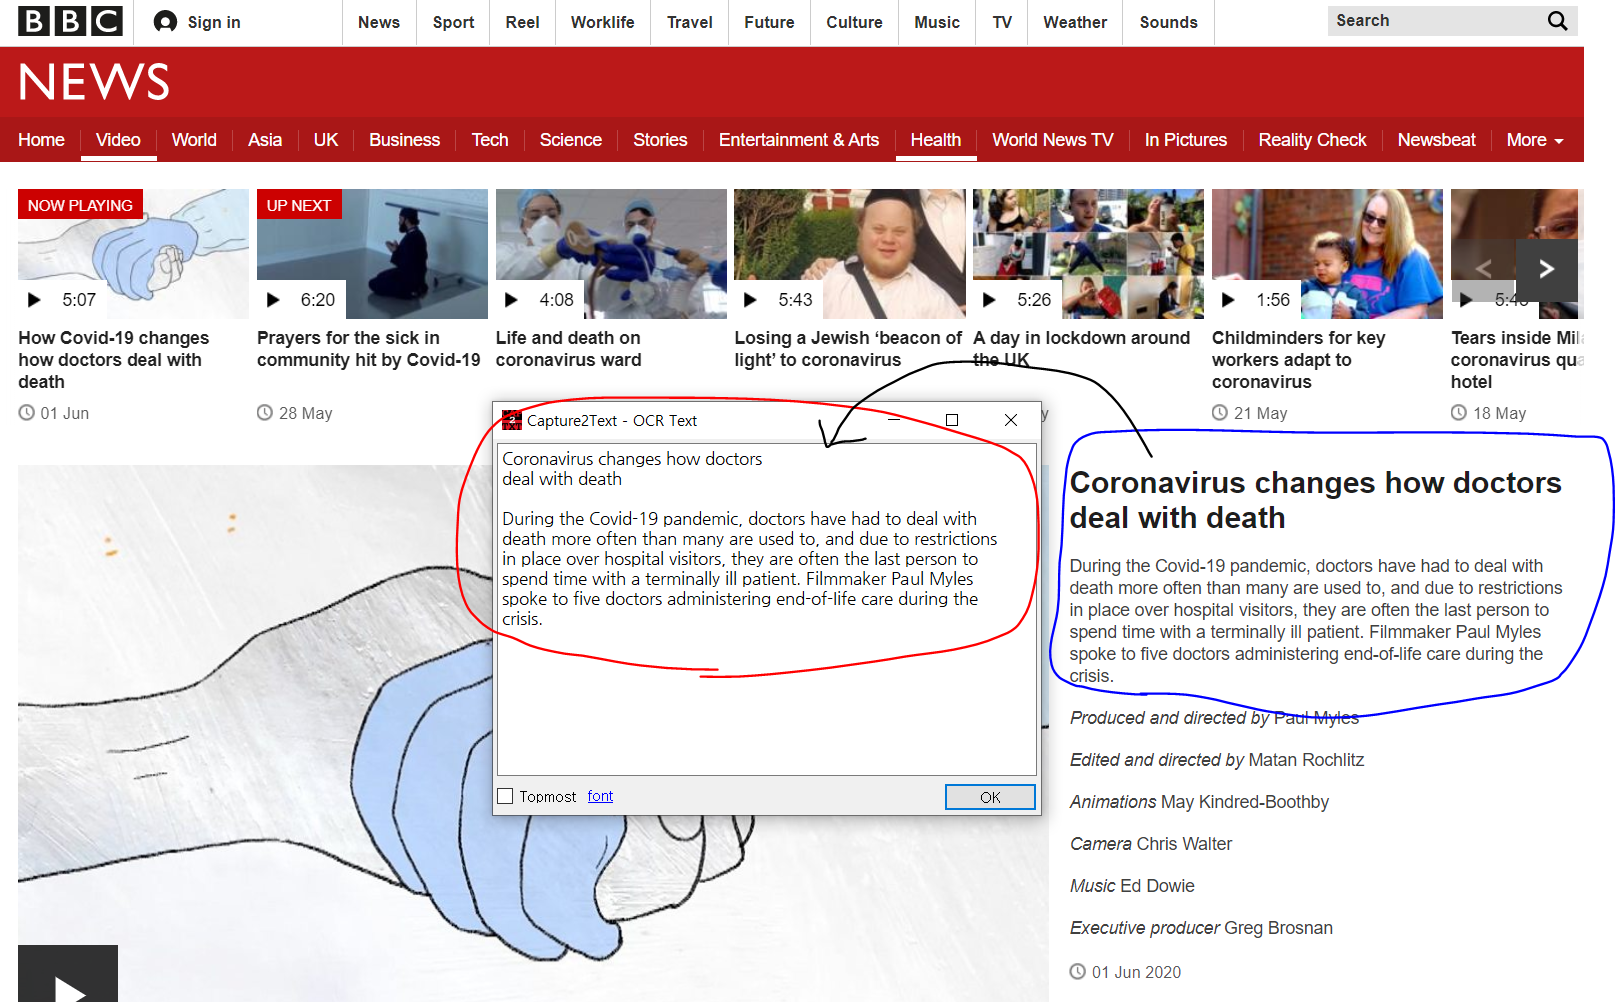
Task: Click the Capture2Text app icon in title bar
Action: (x=512, y=421)
